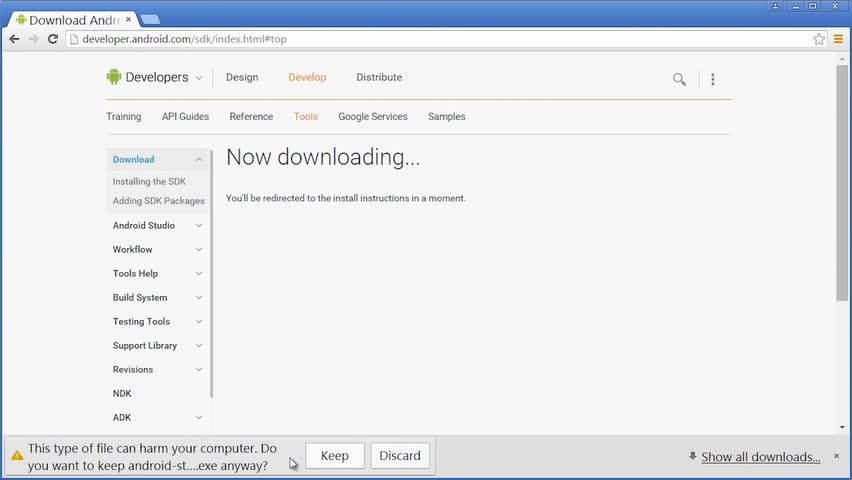Discard the downloaded exe file
Viewport: 852px width, 480px height.
pos(400,456)
